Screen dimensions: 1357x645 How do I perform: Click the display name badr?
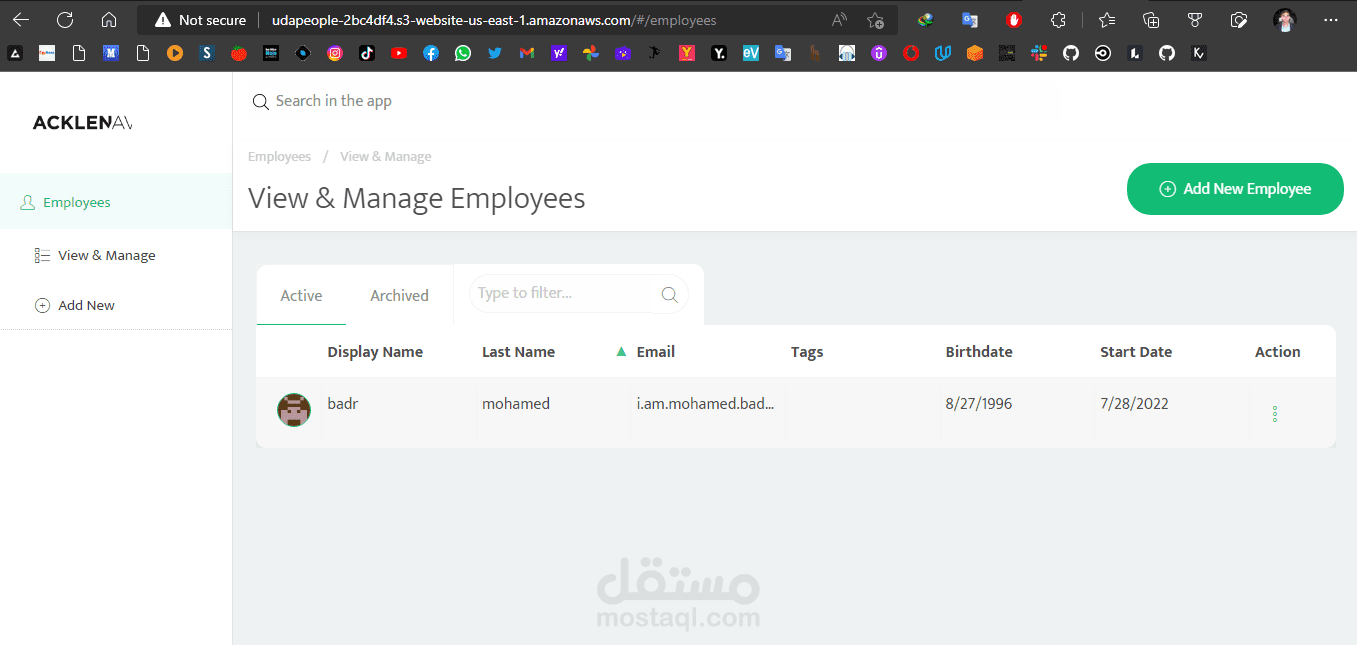343,404
